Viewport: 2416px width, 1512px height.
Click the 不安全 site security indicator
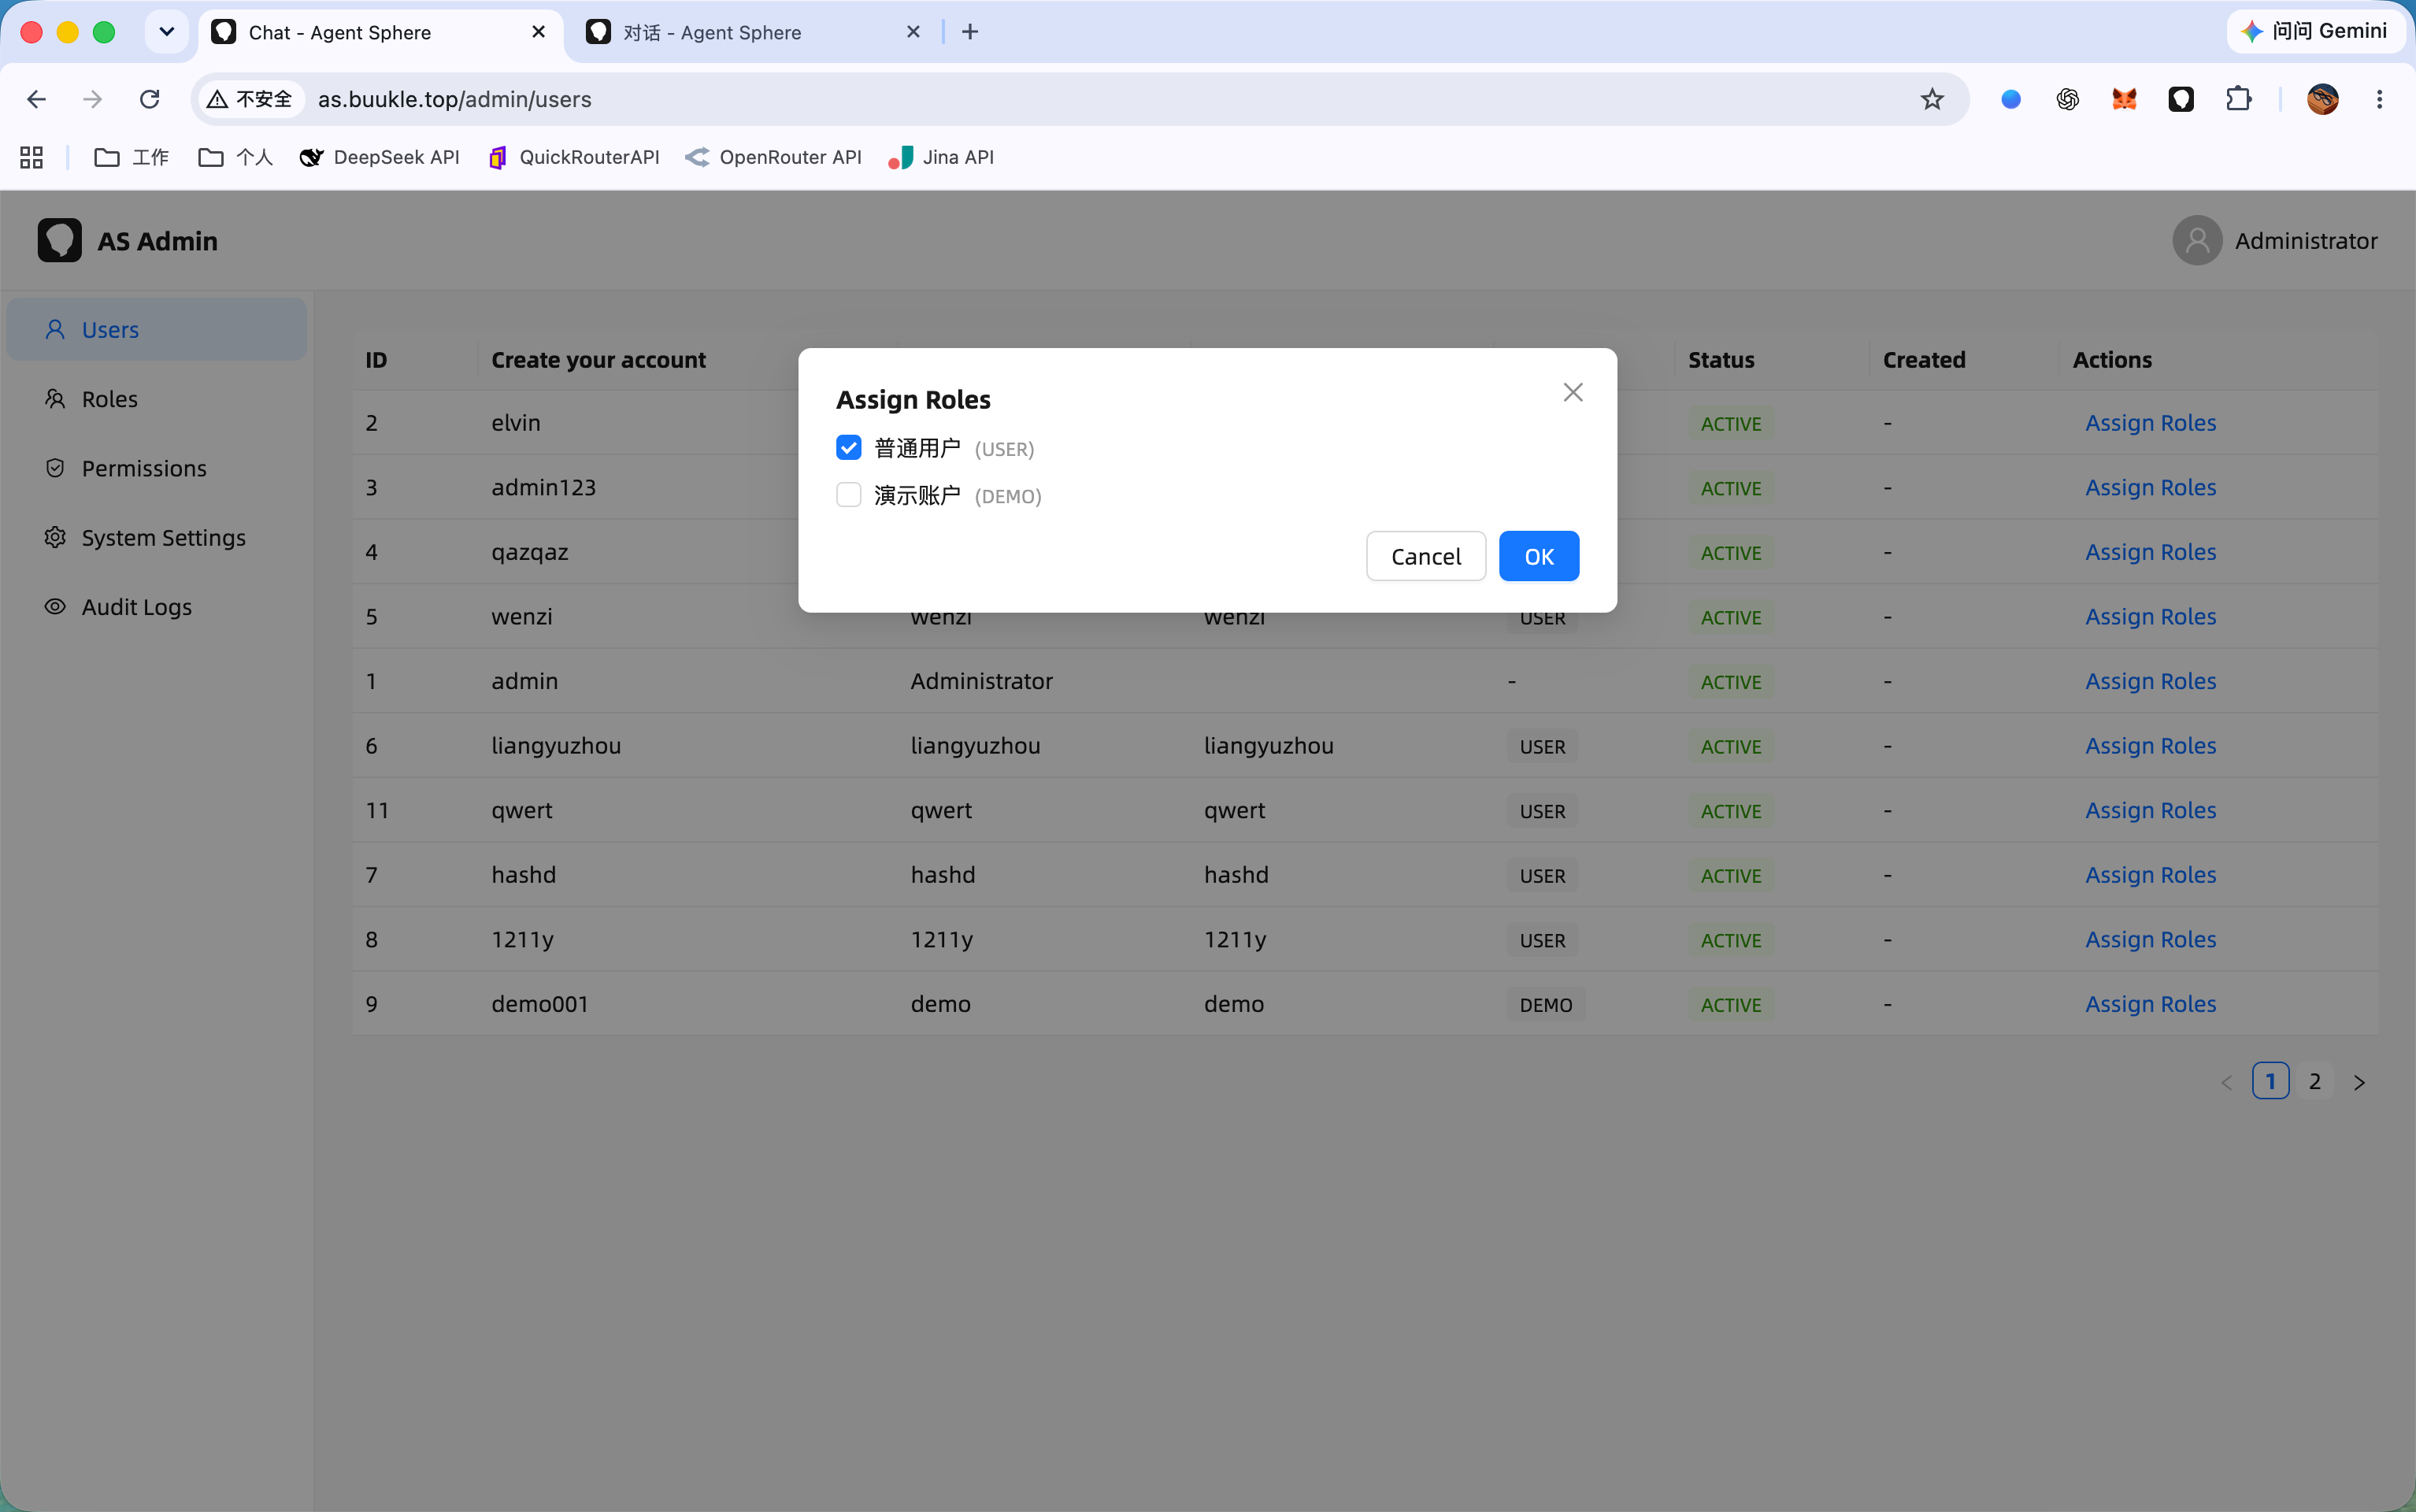click(x=250, y=99)
